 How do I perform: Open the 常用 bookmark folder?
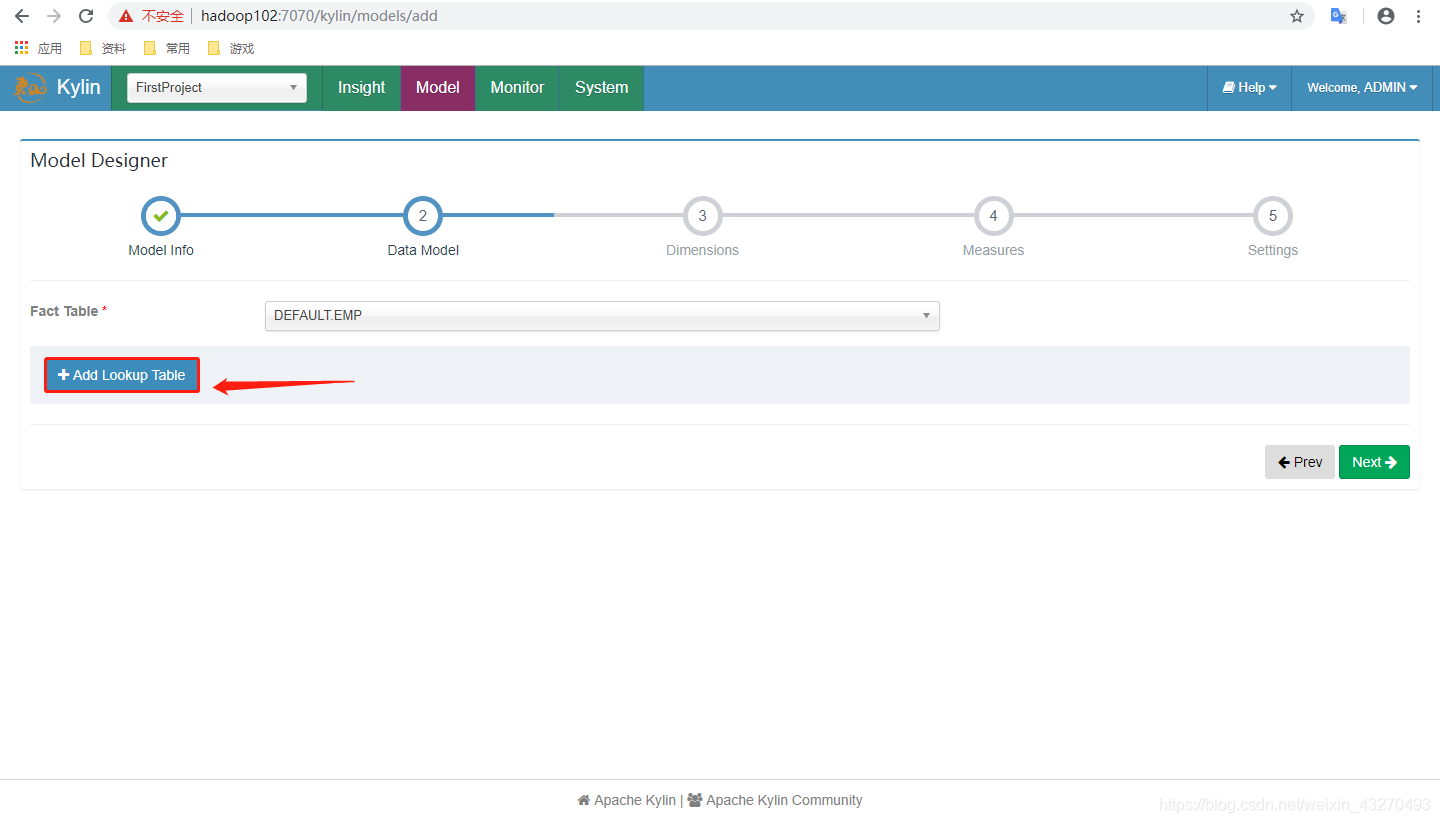pyautogui.click(x=167, y=48)
